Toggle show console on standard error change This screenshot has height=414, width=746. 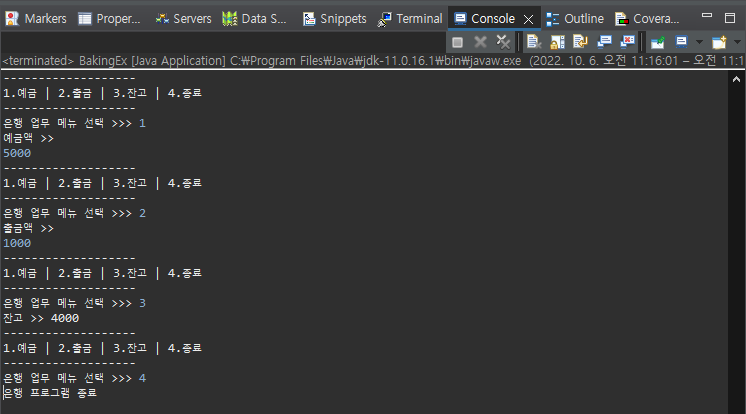pyautogui.click(x=628, y=42)
